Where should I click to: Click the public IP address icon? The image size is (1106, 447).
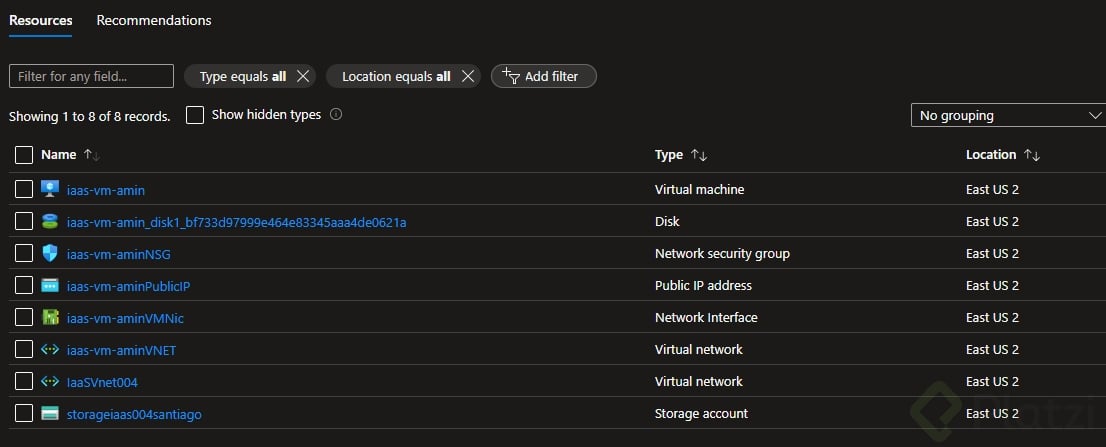(50, 285)
